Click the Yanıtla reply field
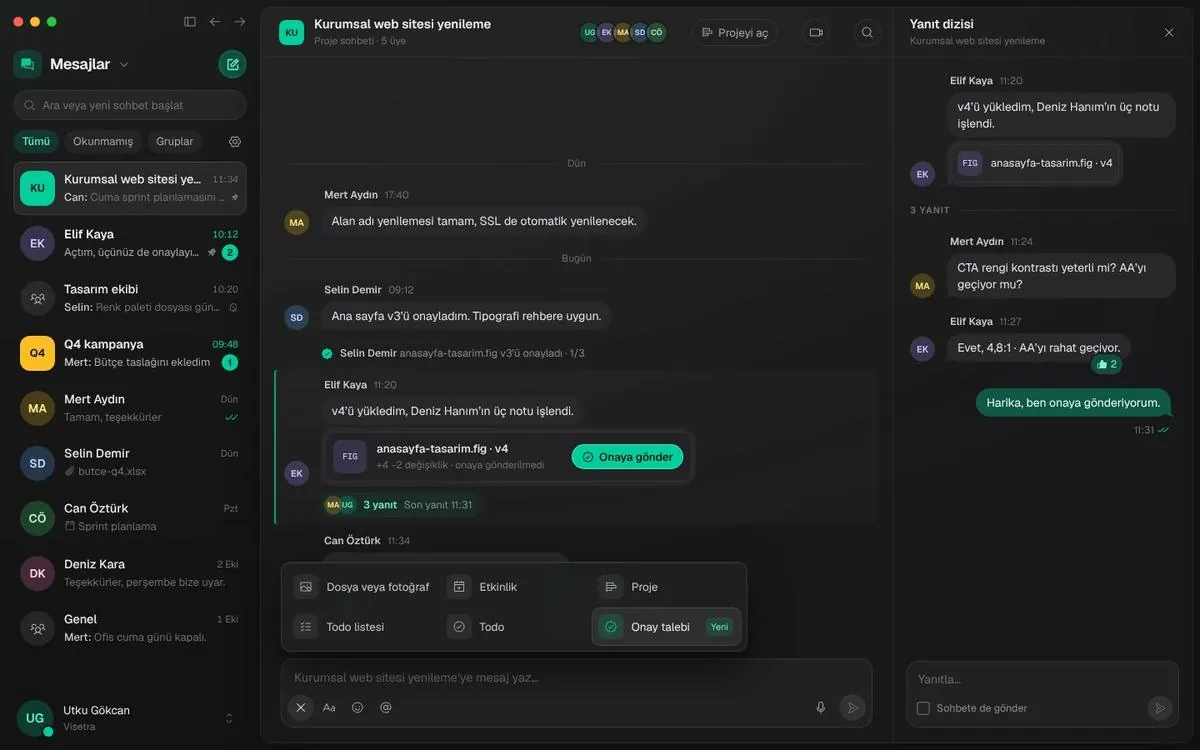Image resolution: width=1200 pixels, height=750 pixels. 1043,679
